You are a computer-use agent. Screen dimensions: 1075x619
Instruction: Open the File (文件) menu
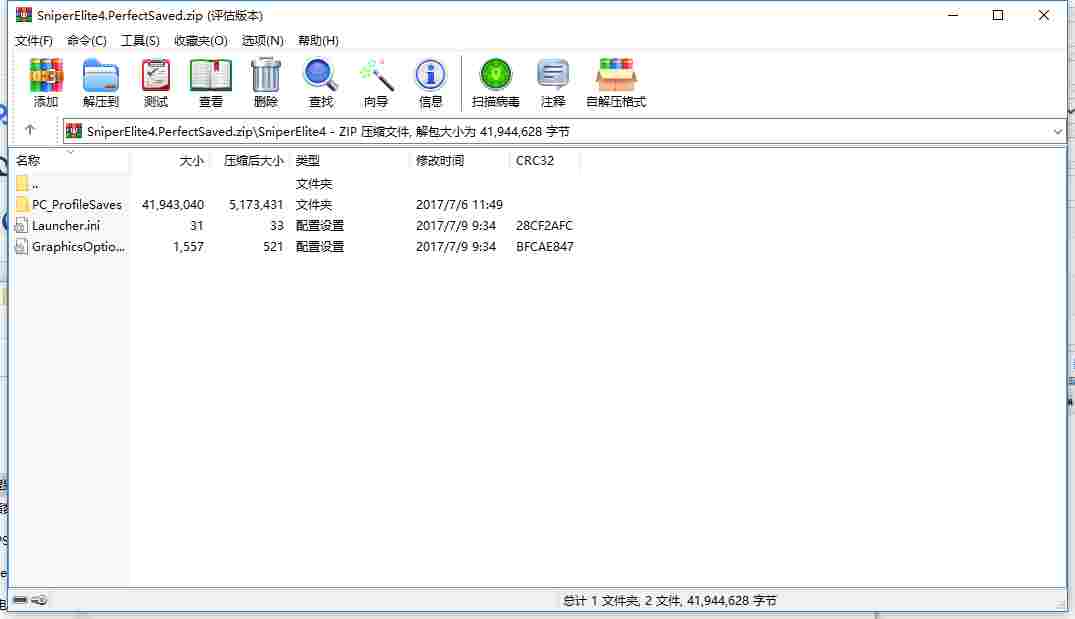coord(34,40)
